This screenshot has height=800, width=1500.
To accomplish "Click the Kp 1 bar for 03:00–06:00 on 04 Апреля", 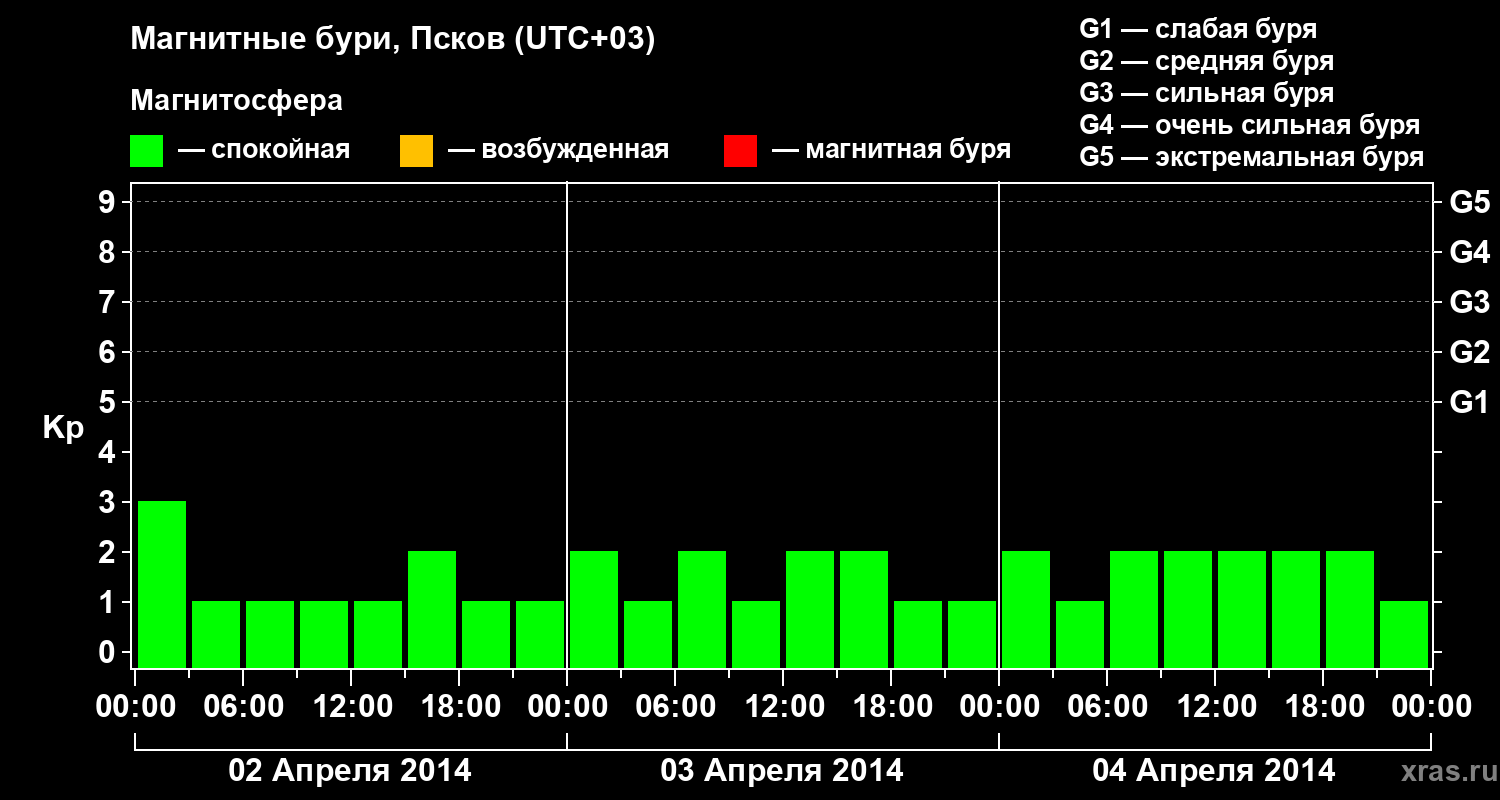I will [x=1080, y=634].
